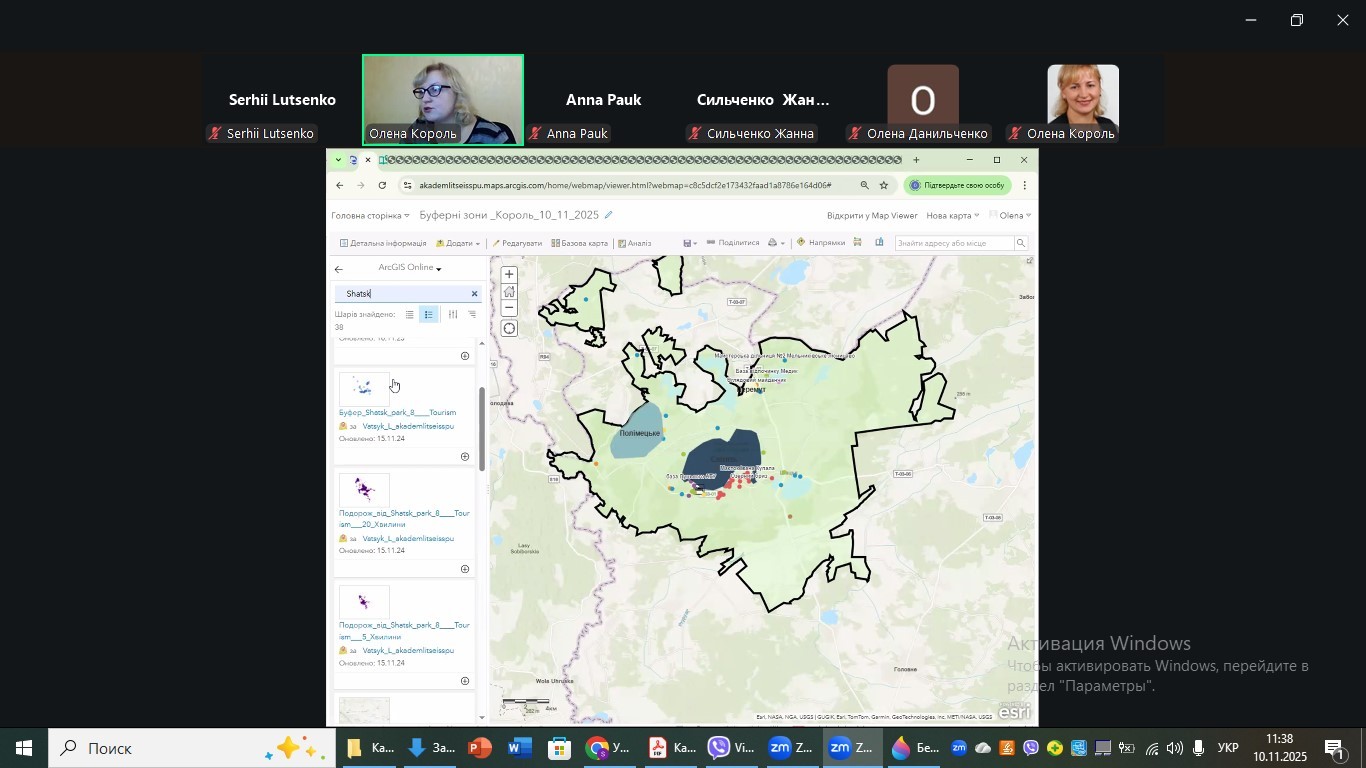Expand the Головна сторінка dropdown
Screen dimensions: 1366x768
click(x=370, y=216)
